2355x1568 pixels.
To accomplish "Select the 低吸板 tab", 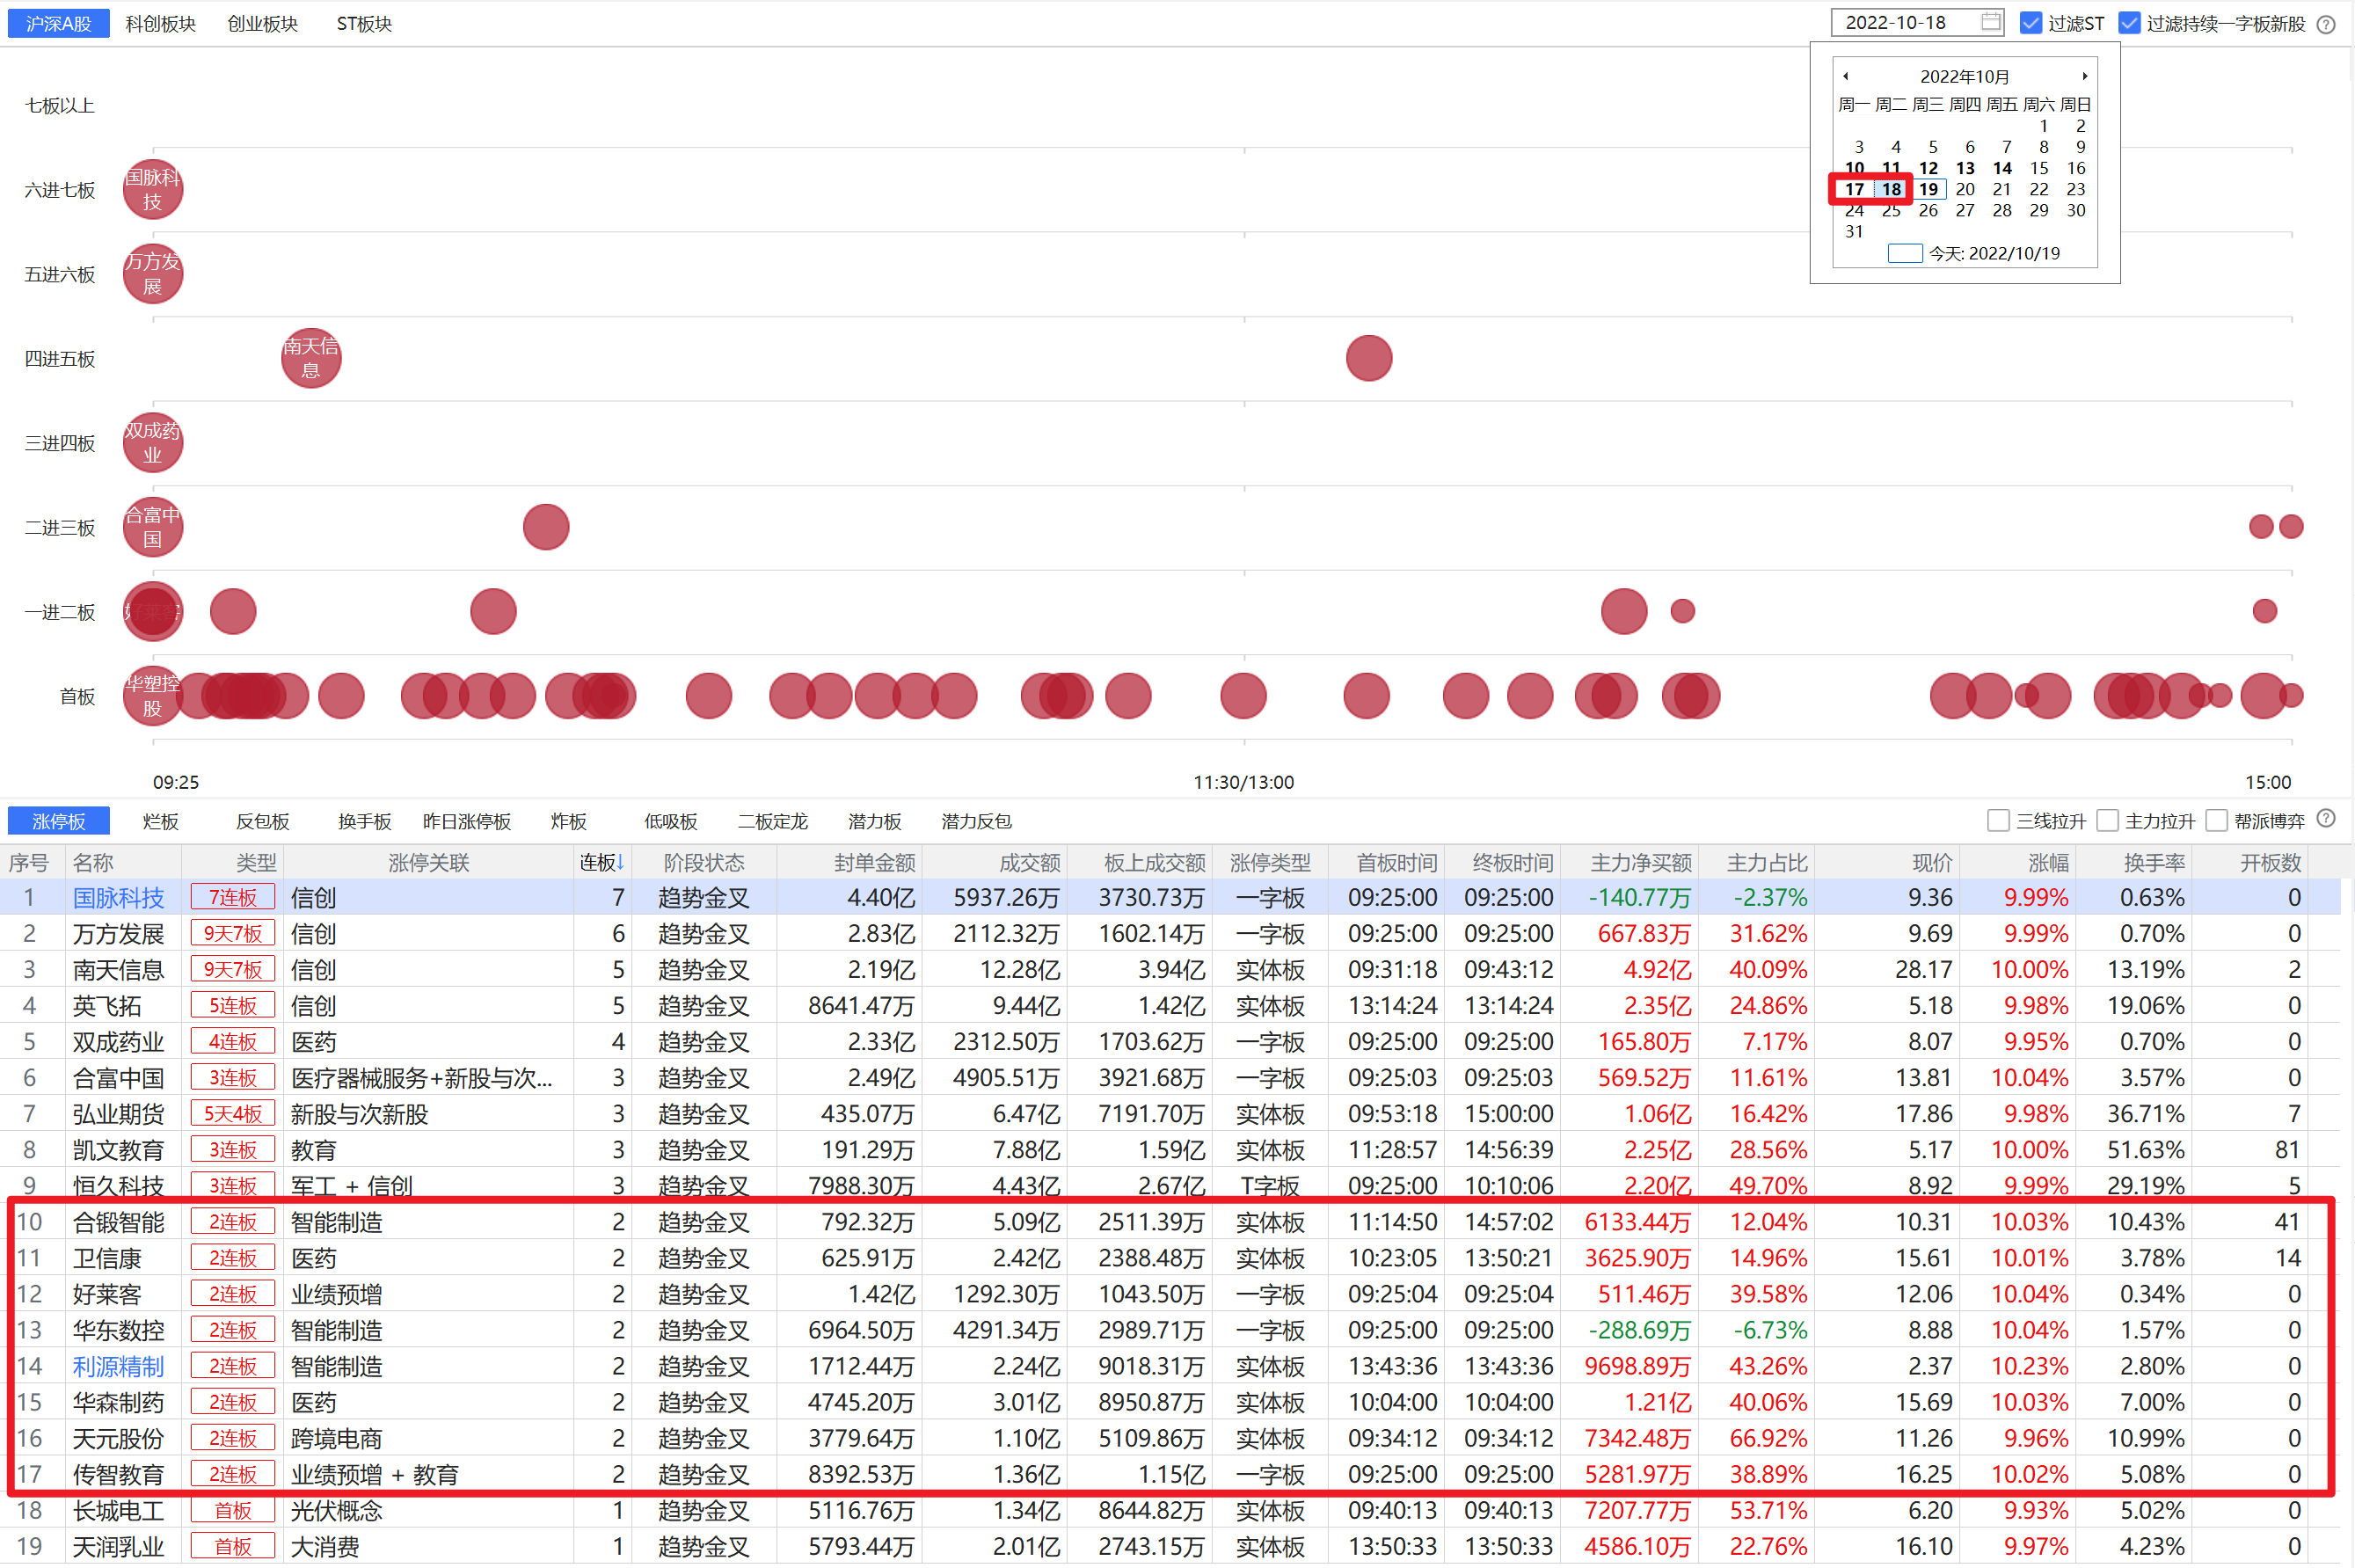I will click(x=670, y=821).
